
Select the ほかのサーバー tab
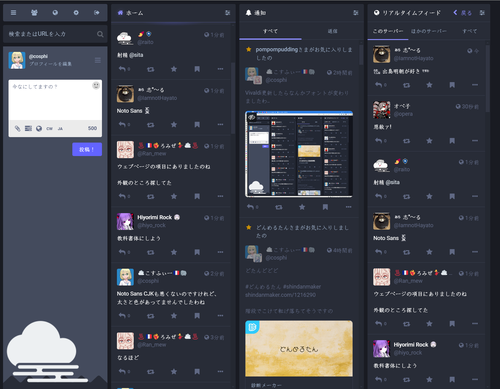pyautogui.click(x=429, y=31)
